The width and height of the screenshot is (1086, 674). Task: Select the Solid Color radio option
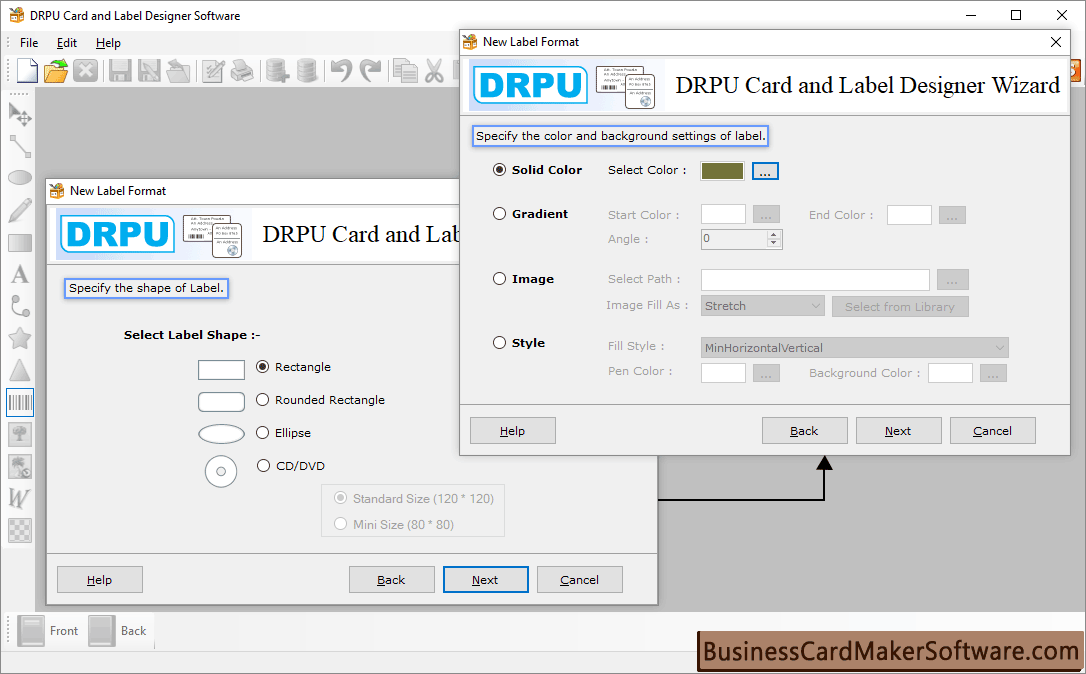[499, 170]
